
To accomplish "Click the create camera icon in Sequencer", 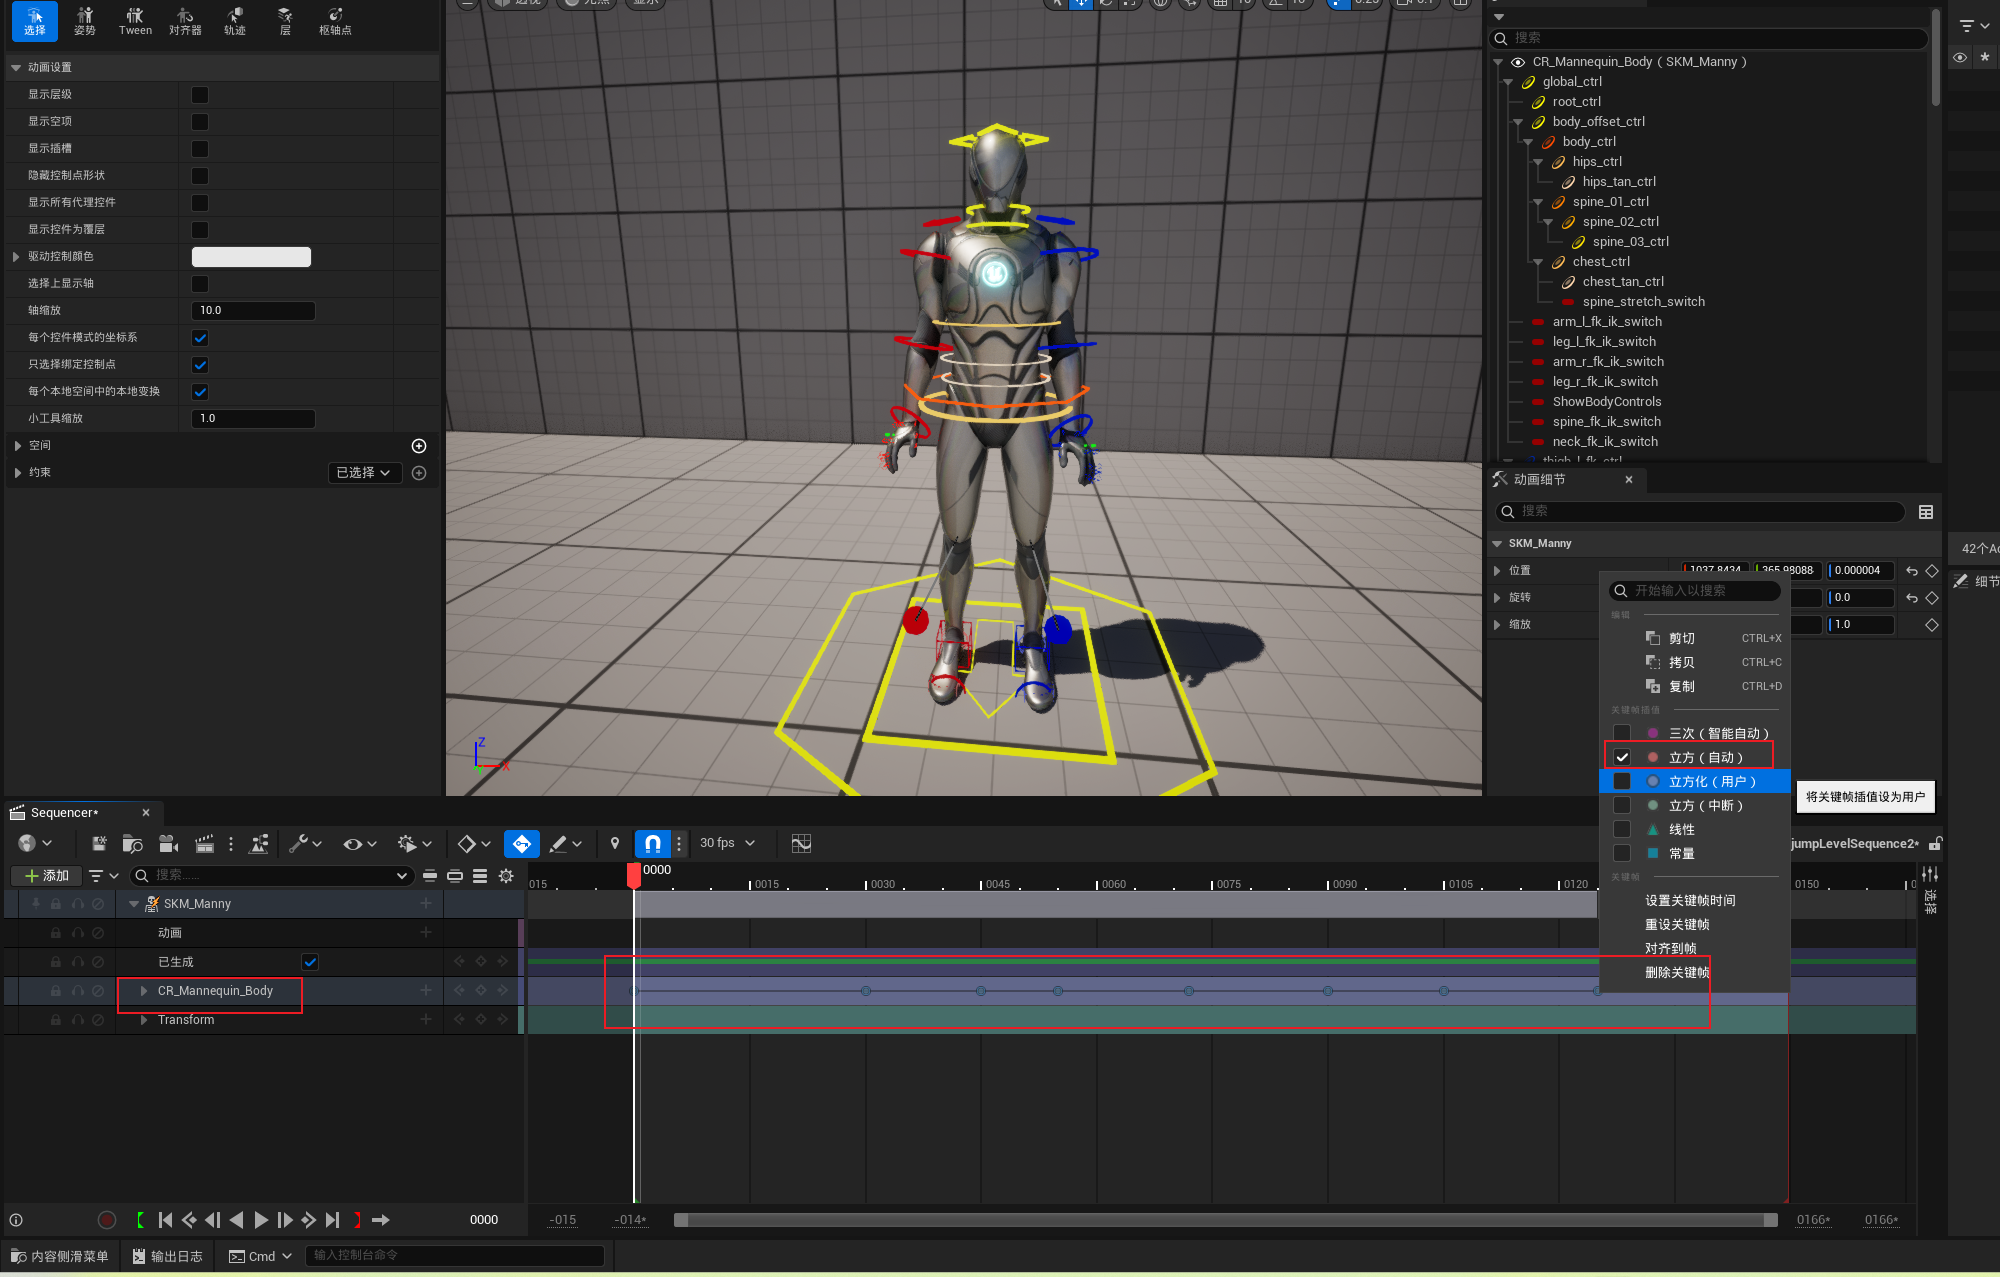I will (169, 844).
